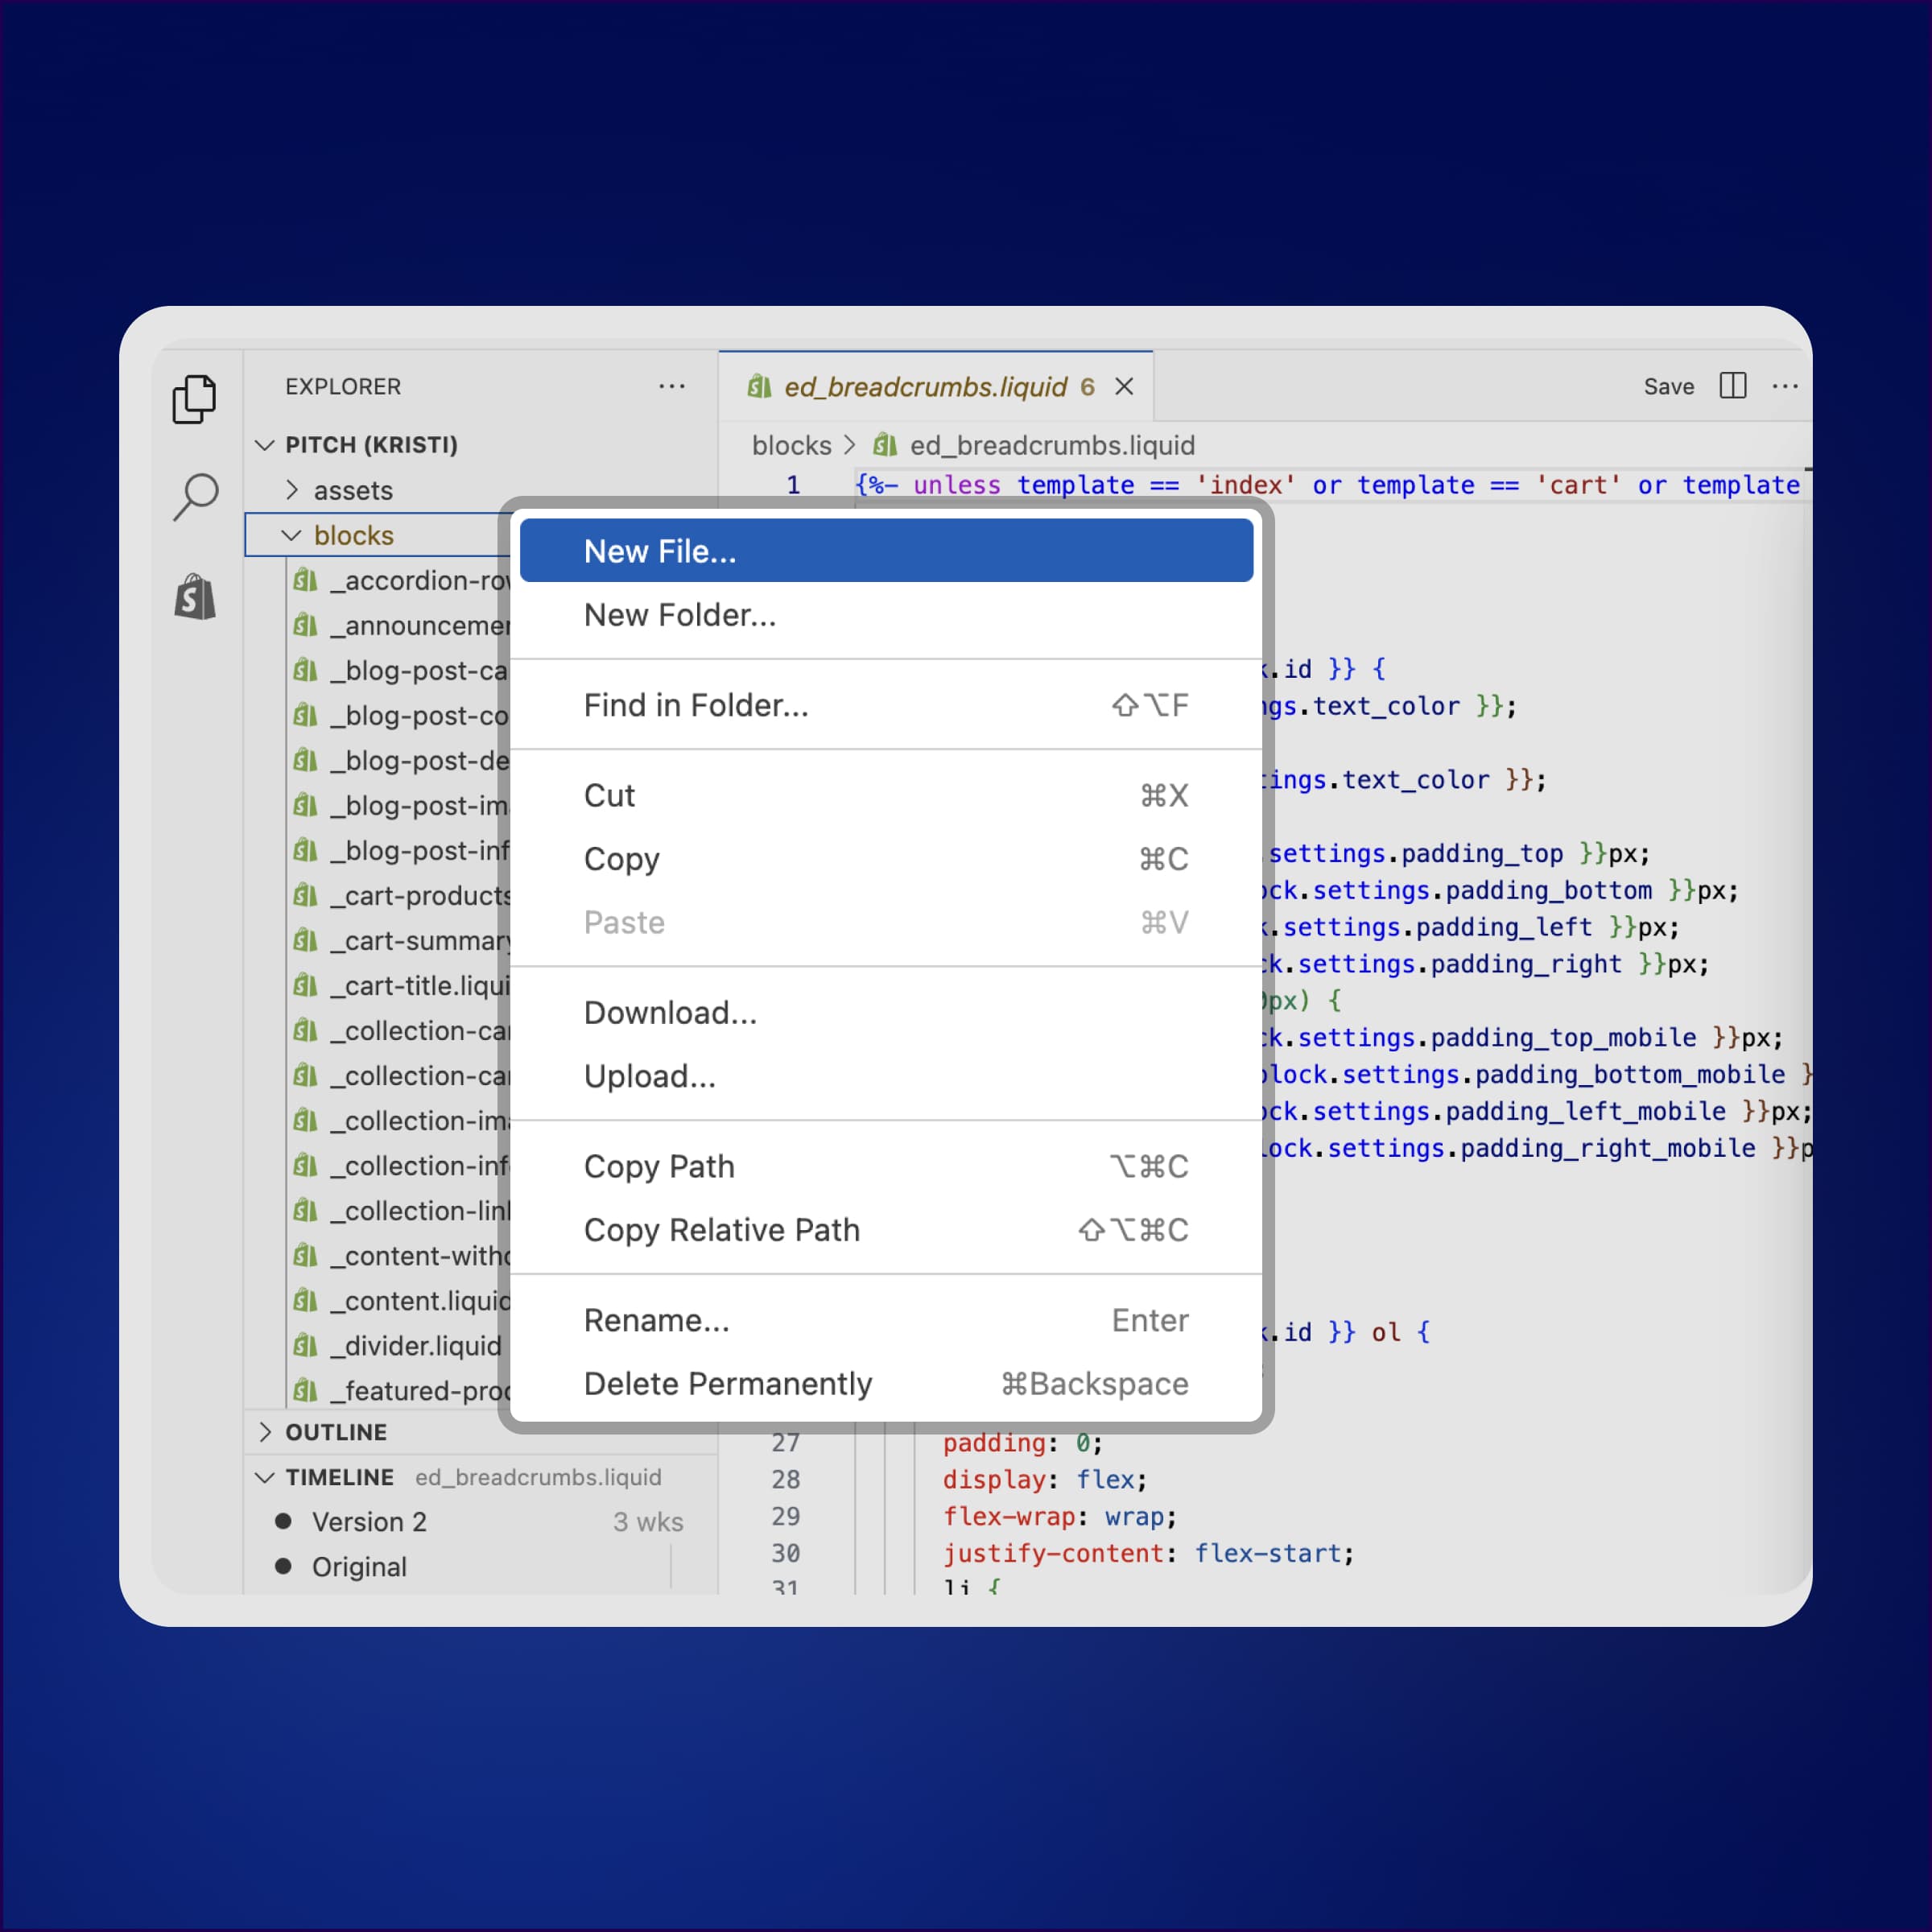1932x1932 pixels.
Task: Close the ed_breadcrumbs.liquid tab
Action: pos(1124,386)
